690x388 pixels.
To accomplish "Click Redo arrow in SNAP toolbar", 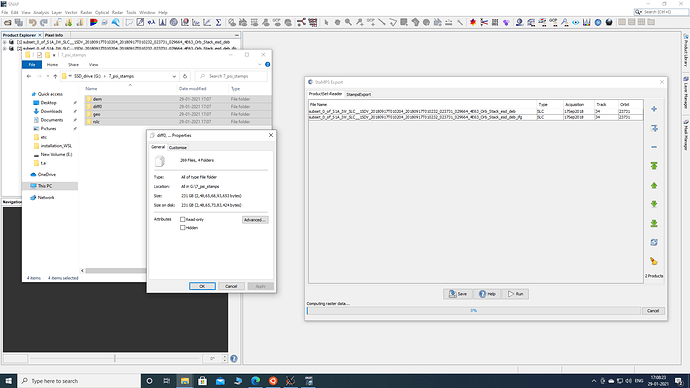I will coord(44,22).
